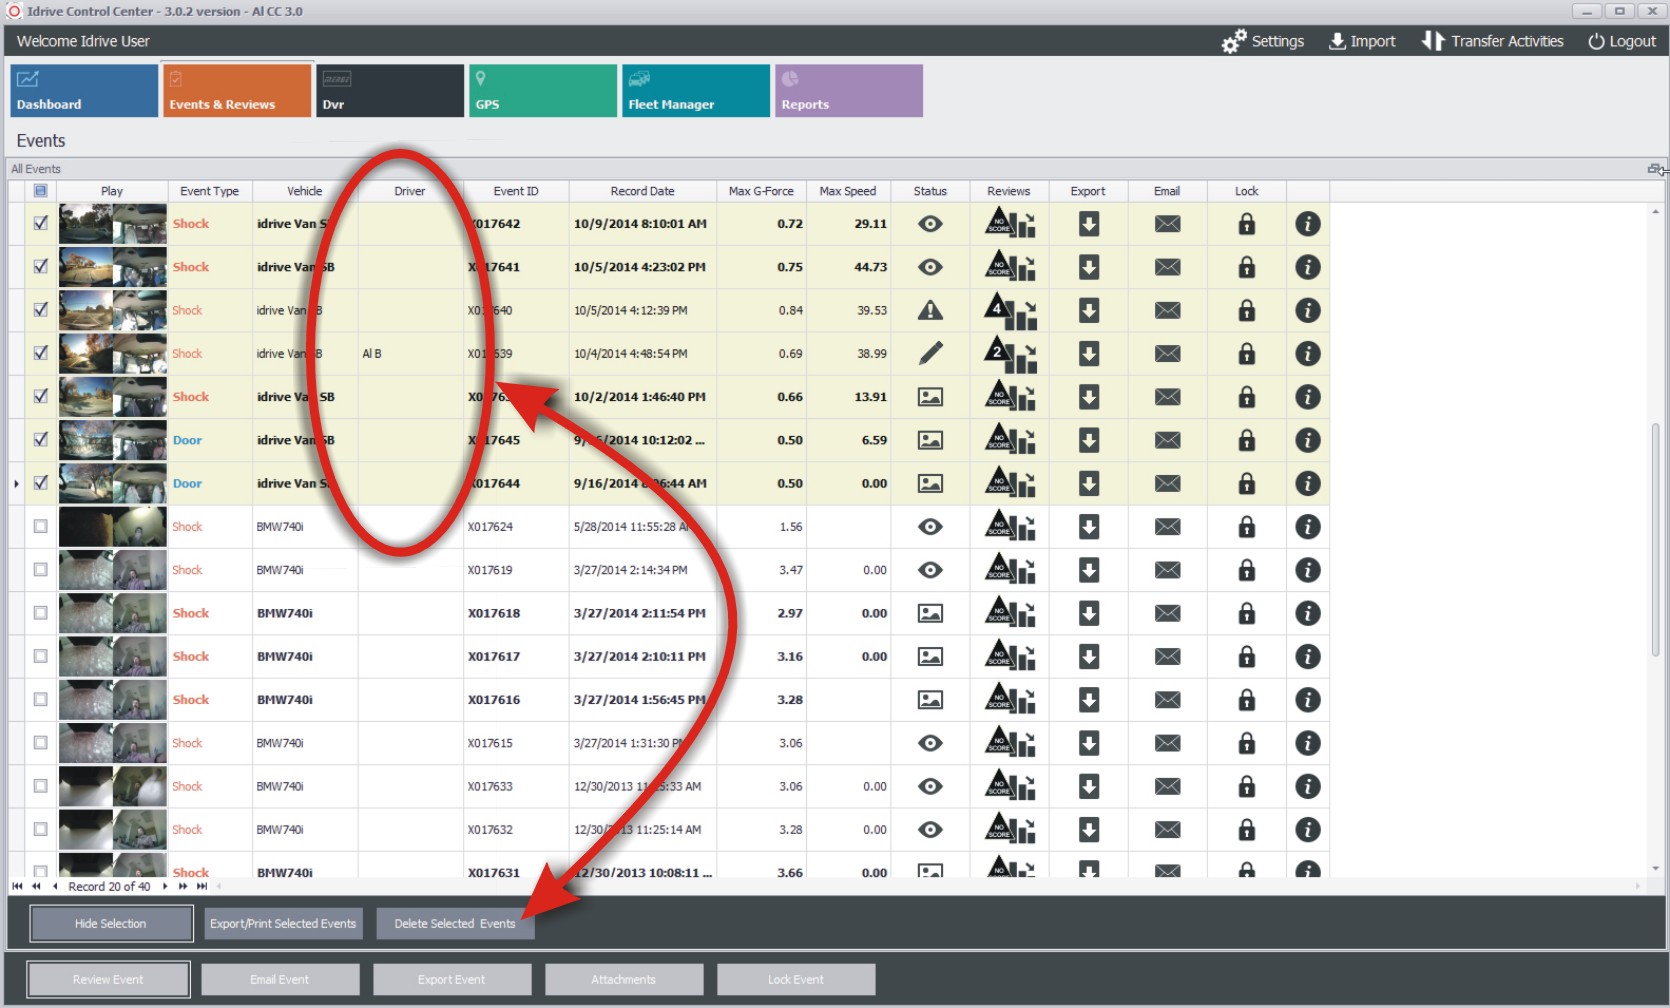Switch to the Reports tab

click(848, 91)
